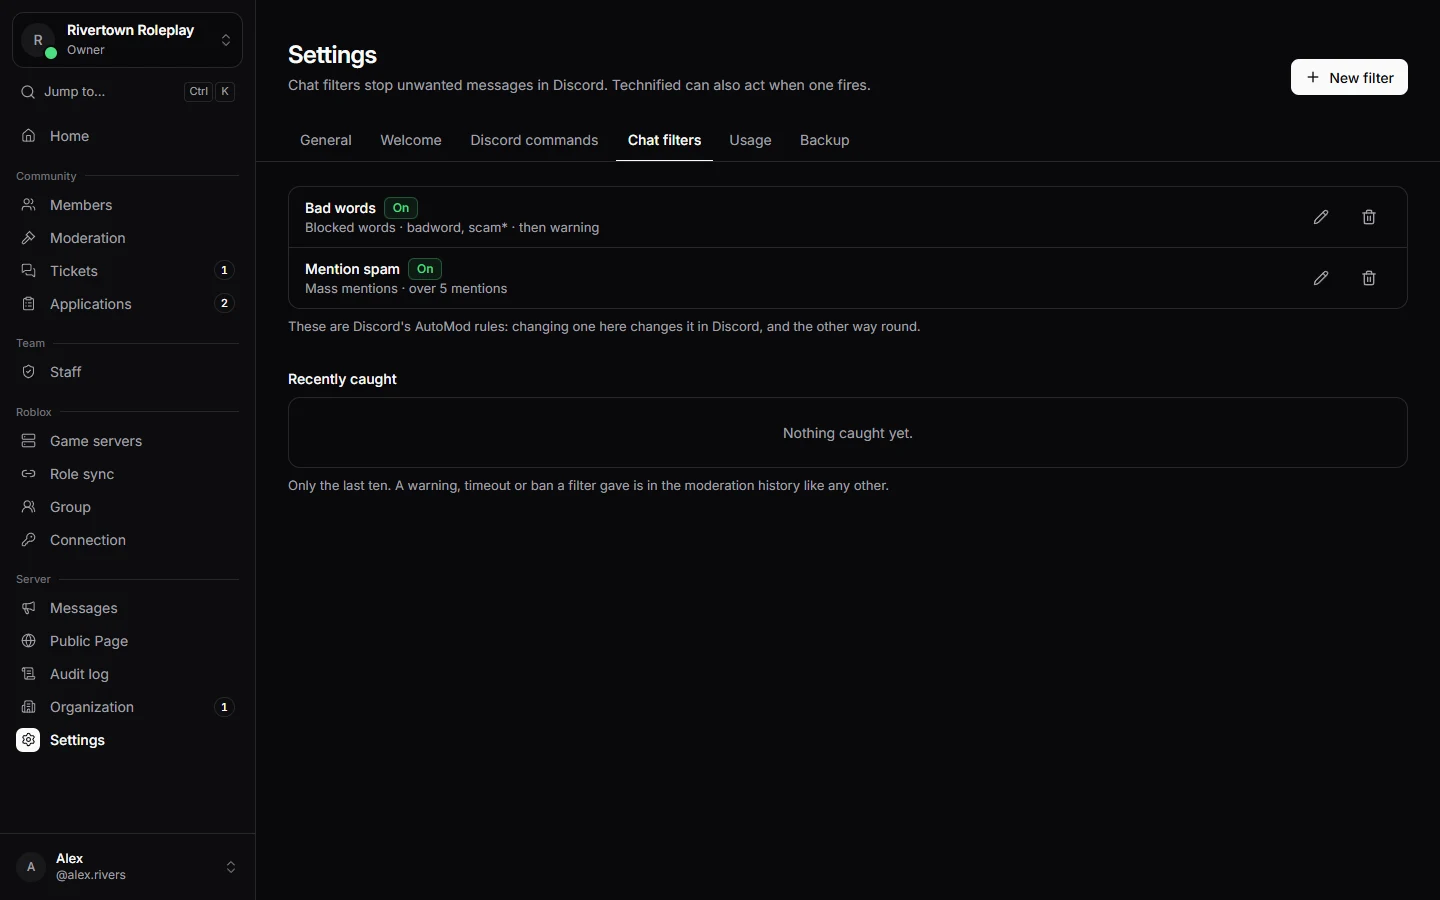Edit the Mention spam filter

coord(1321,278)
